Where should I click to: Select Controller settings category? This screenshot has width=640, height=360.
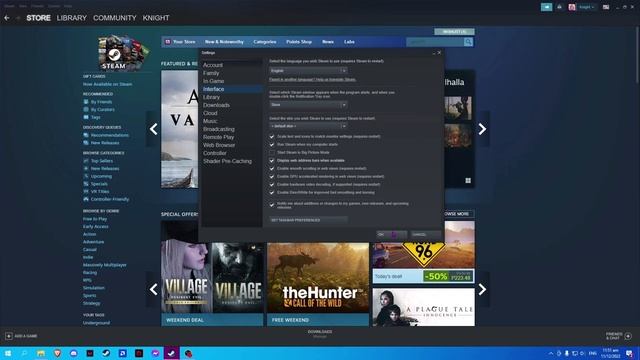tap(215, 153)
